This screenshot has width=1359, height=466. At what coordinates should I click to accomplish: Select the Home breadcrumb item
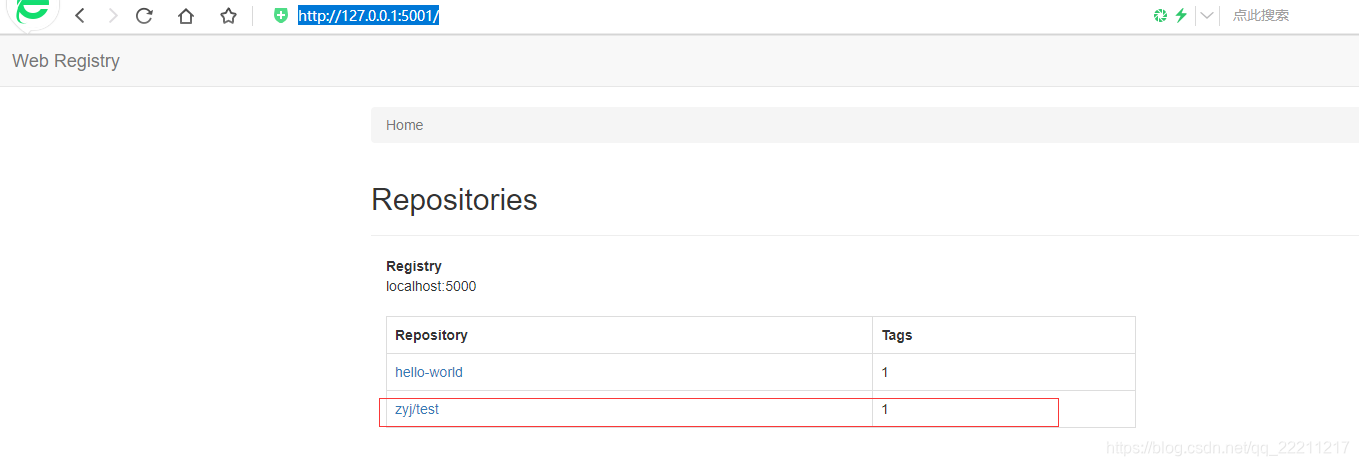tap(405, 125)
